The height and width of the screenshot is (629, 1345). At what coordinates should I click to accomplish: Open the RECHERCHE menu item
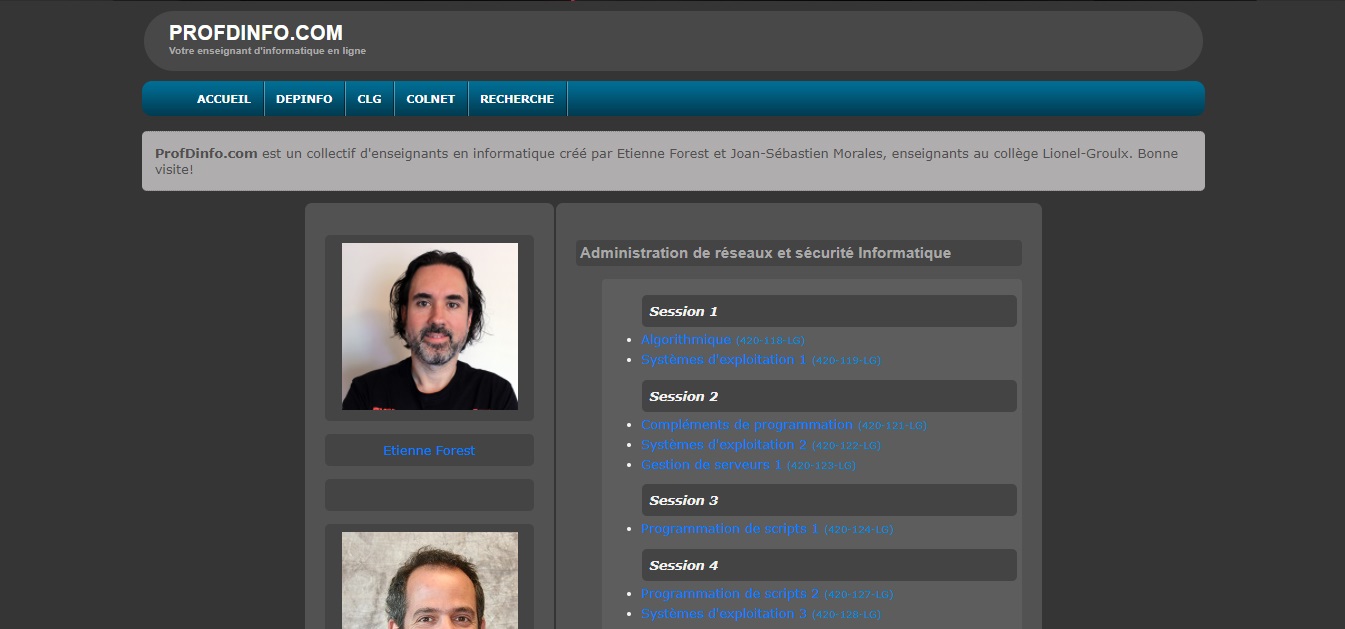517,99
